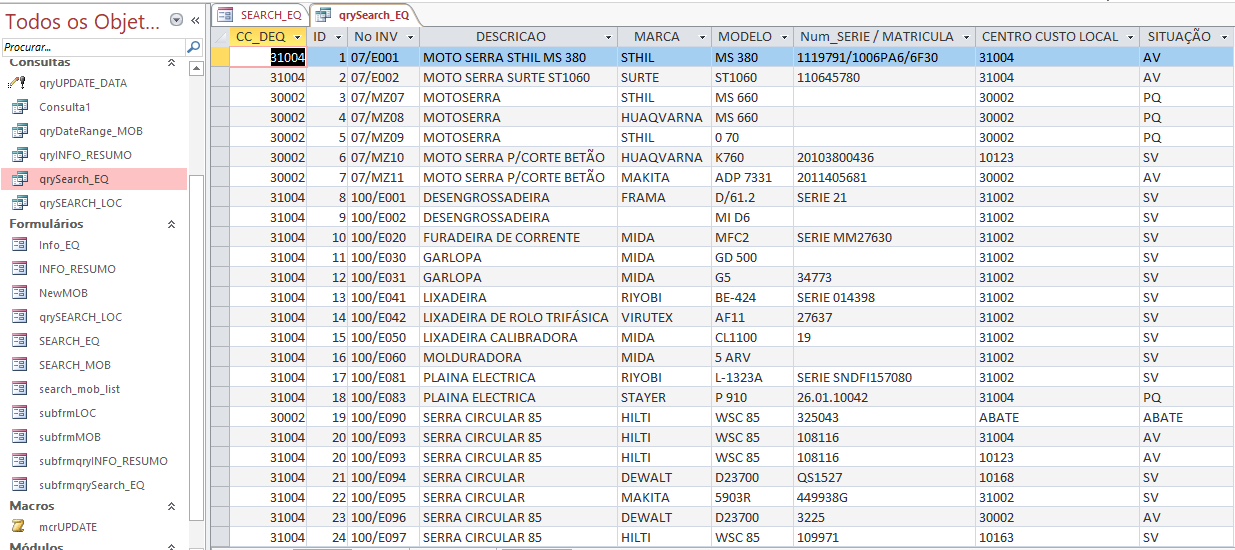Click the Procurar search input field
The height and width of the screenshot is (550, 1235).
click(93, 47)
